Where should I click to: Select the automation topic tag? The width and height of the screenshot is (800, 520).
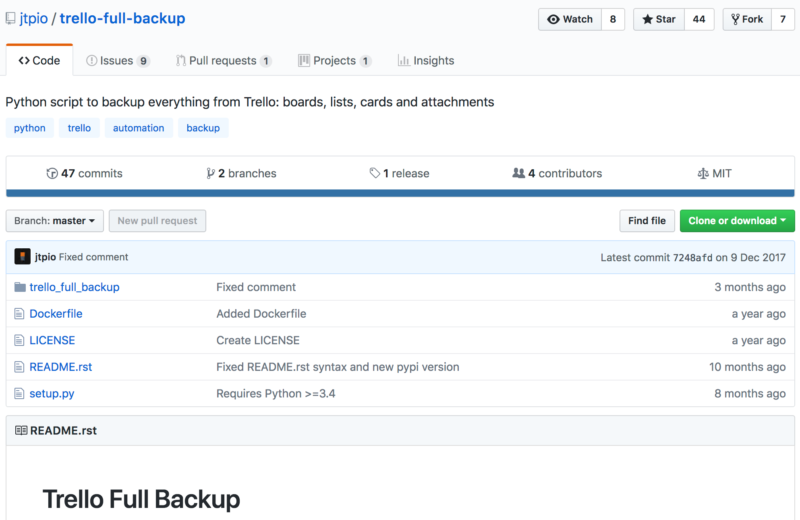click(139, 128)
